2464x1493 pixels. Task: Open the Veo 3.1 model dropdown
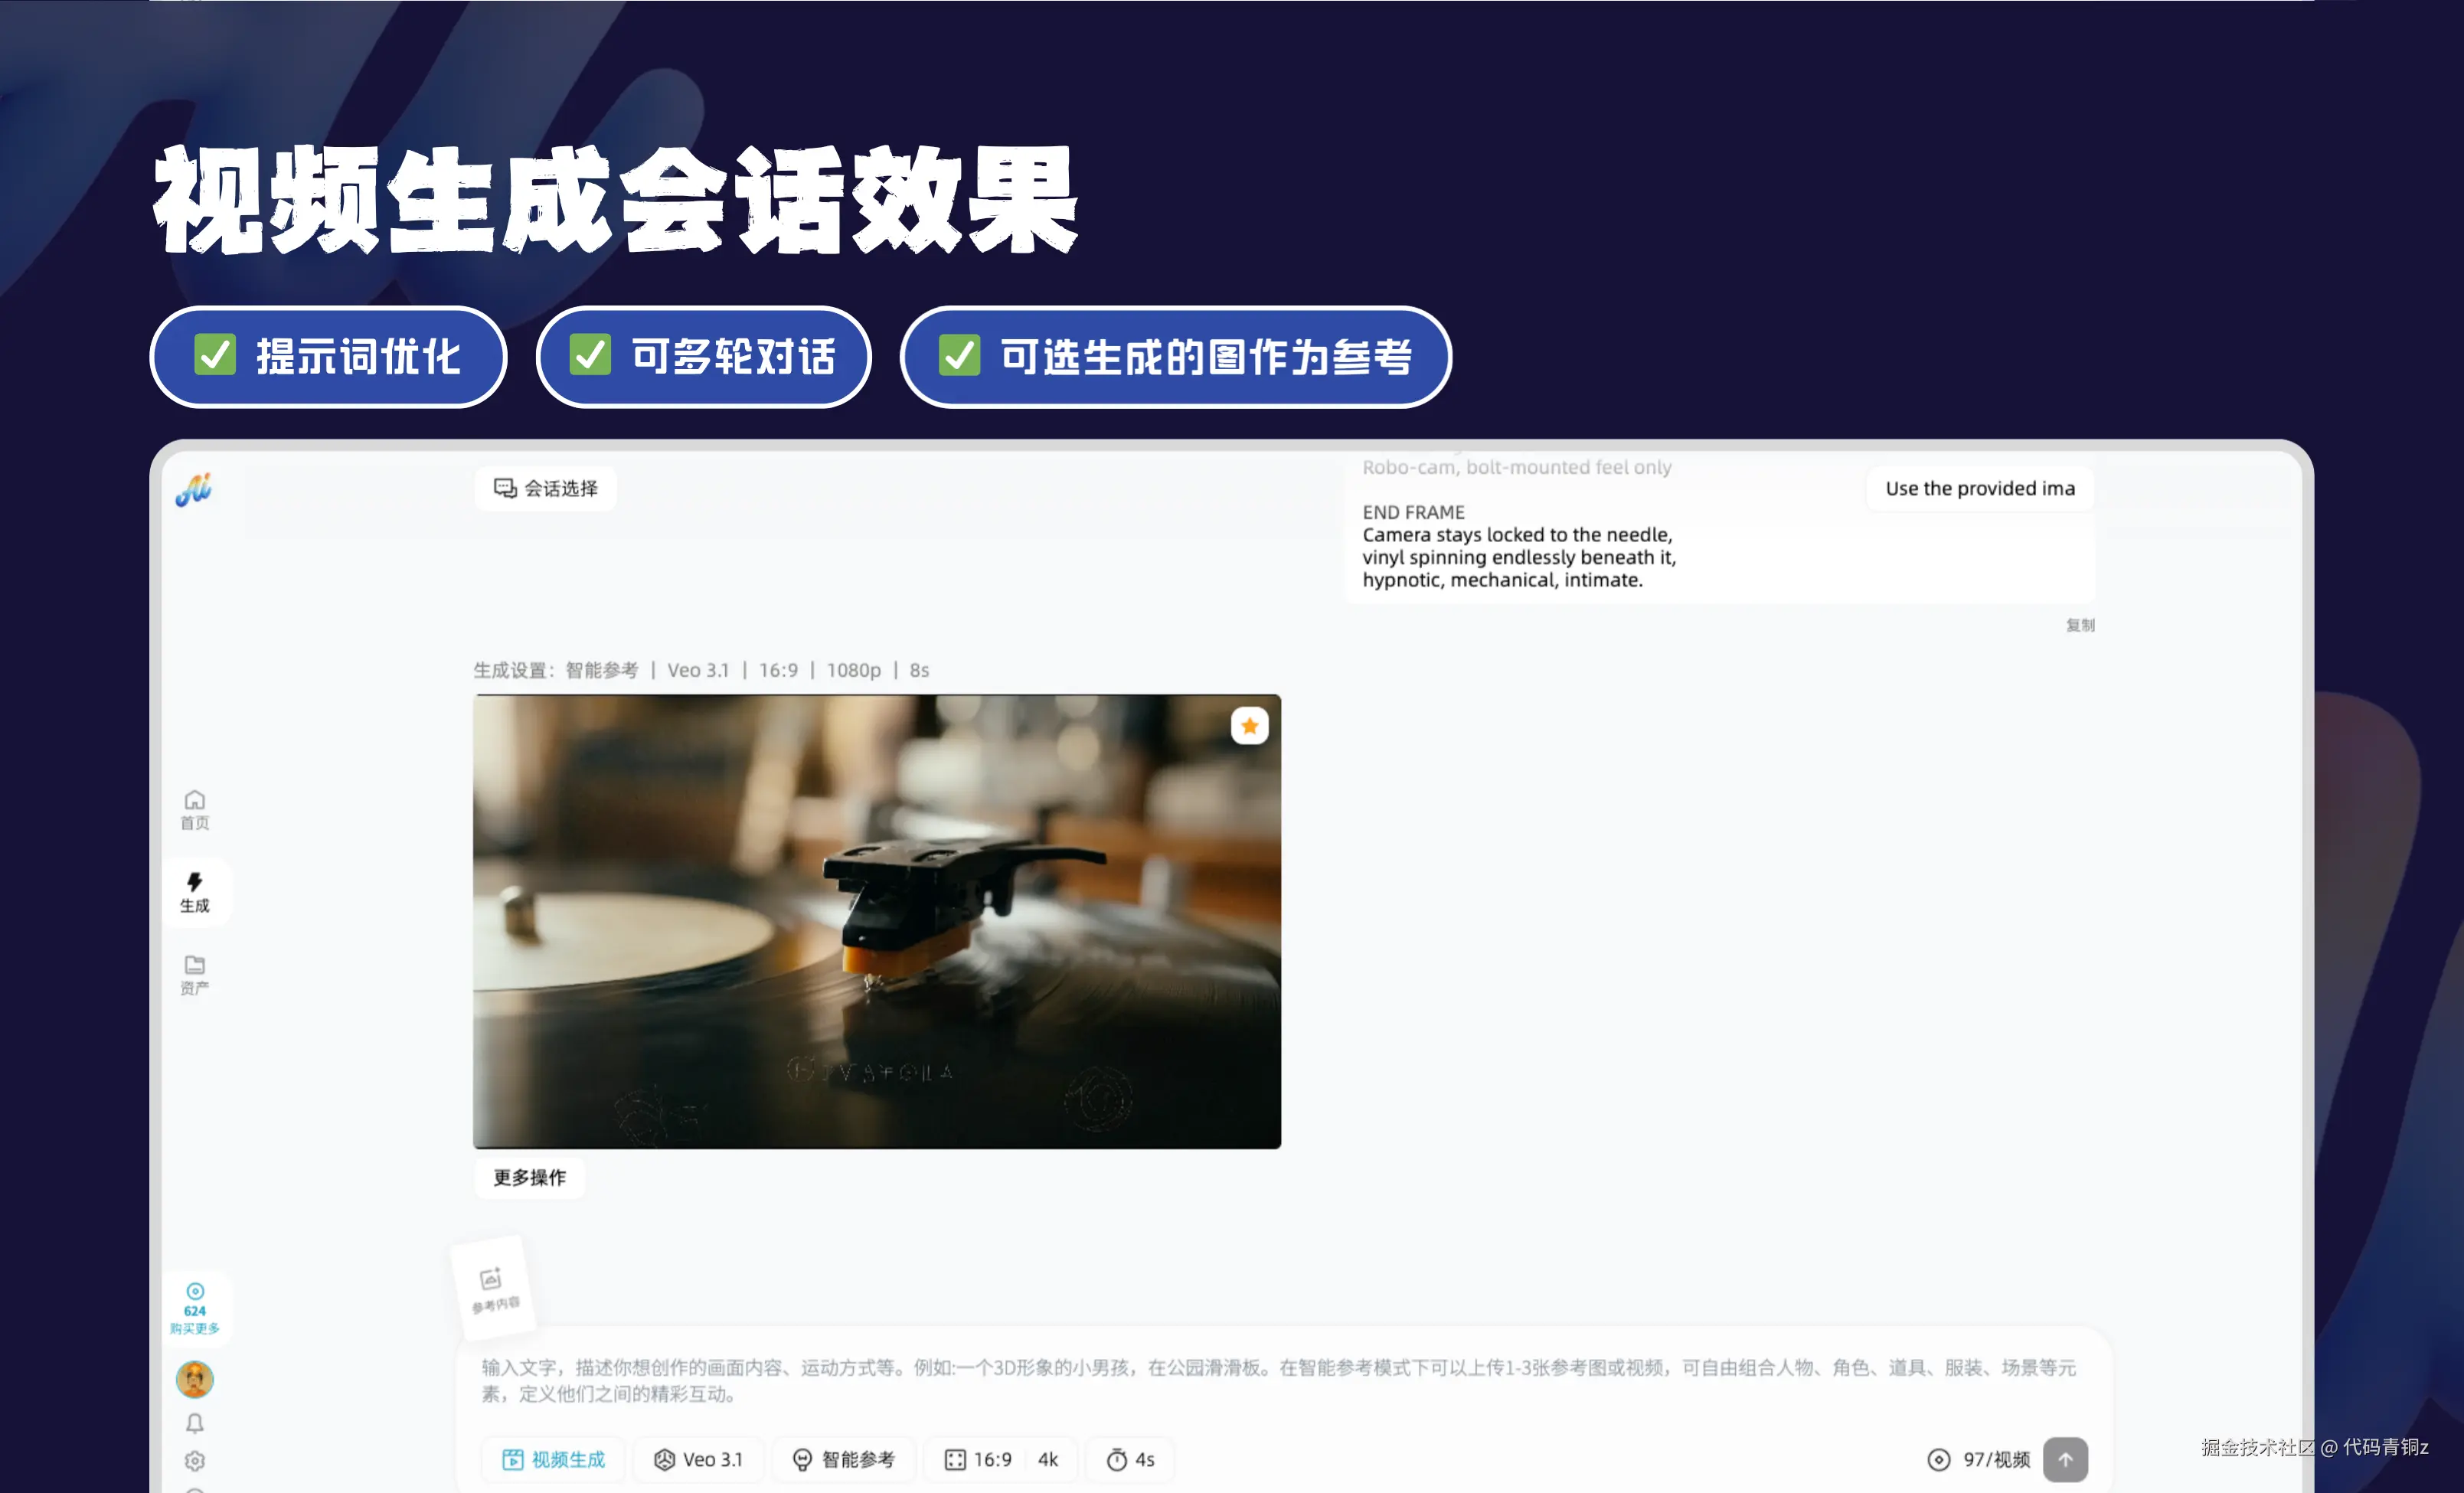coord(698,1459)
